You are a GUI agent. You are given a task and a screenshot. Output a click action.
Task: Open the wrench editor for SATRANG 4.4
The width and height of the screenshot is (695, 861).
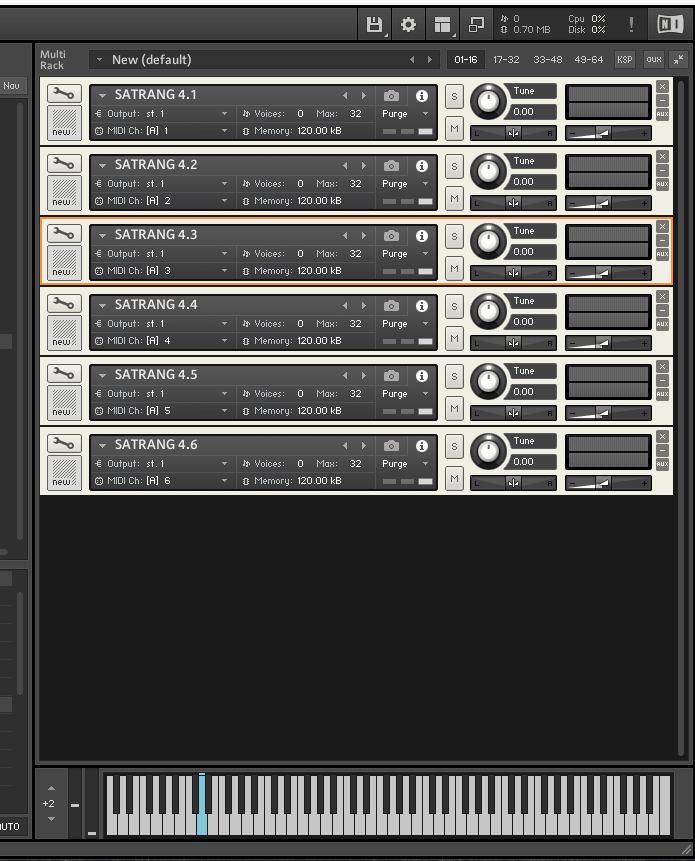click(x=64, y=304)
